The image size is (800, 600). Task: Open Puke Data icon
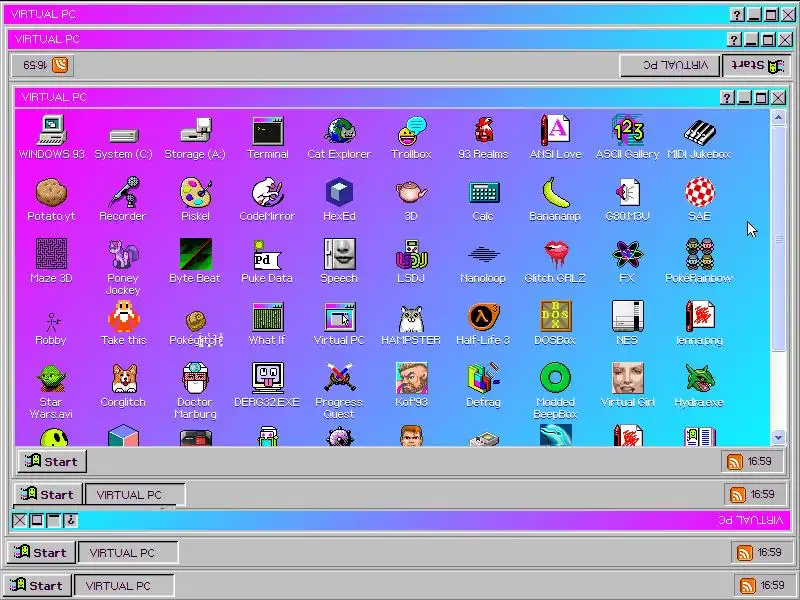(267, 255)
